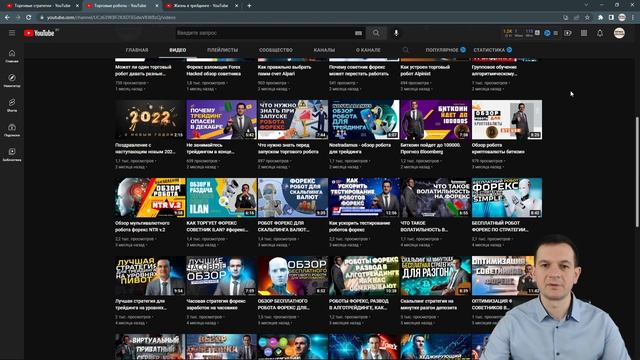Screen dimensions: 640x360
Task: Open ПЛЕЙЛИСТЫ channel tab
Action: (x=222, y=50)
